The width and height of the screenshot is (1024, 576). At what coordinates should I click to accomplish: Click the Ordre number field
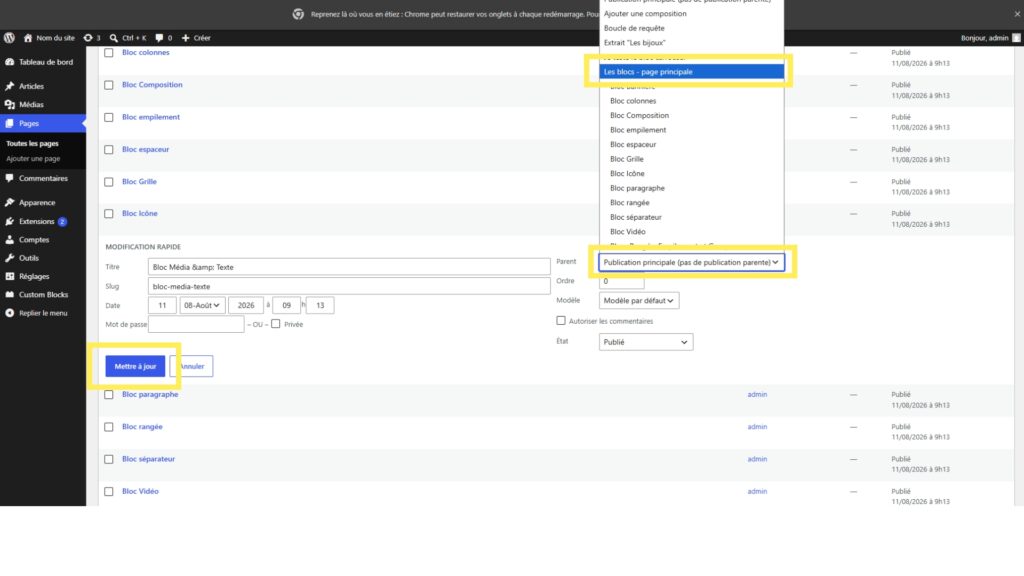coord(621,281)
